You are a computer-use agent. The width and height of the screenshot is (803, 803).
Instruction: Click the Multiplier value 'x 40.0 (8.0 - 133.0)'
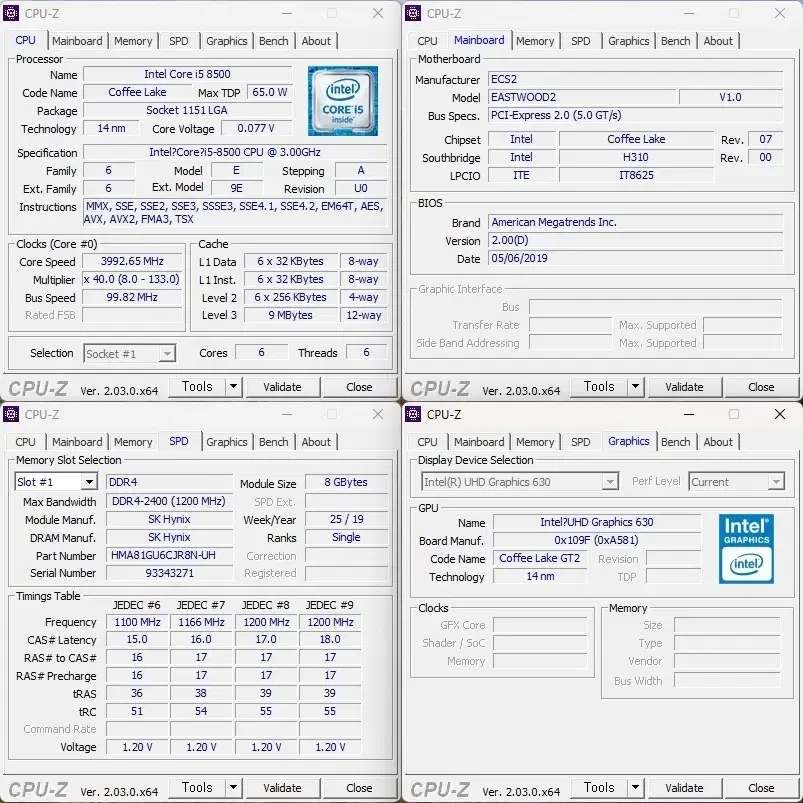click(132, 279)
